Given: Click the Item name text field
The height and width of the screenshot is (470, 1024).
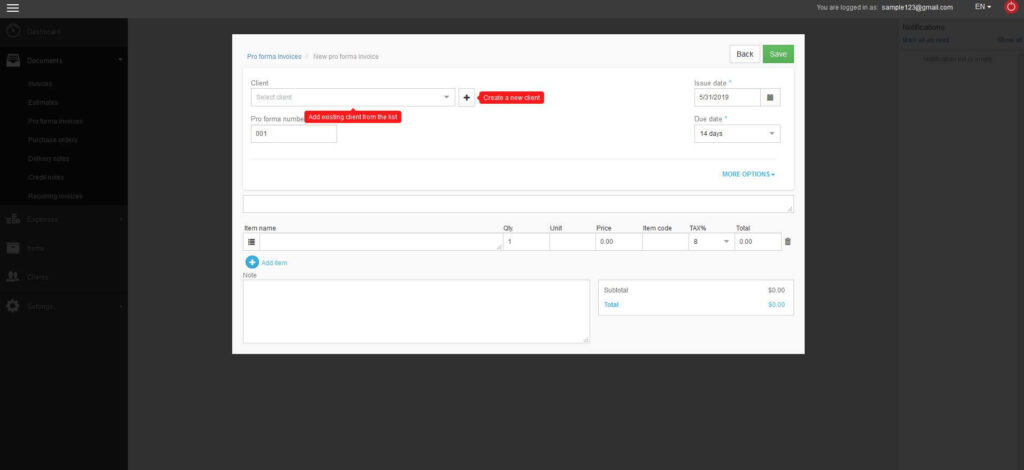Looking at the screenshot, I should (381, 242).
